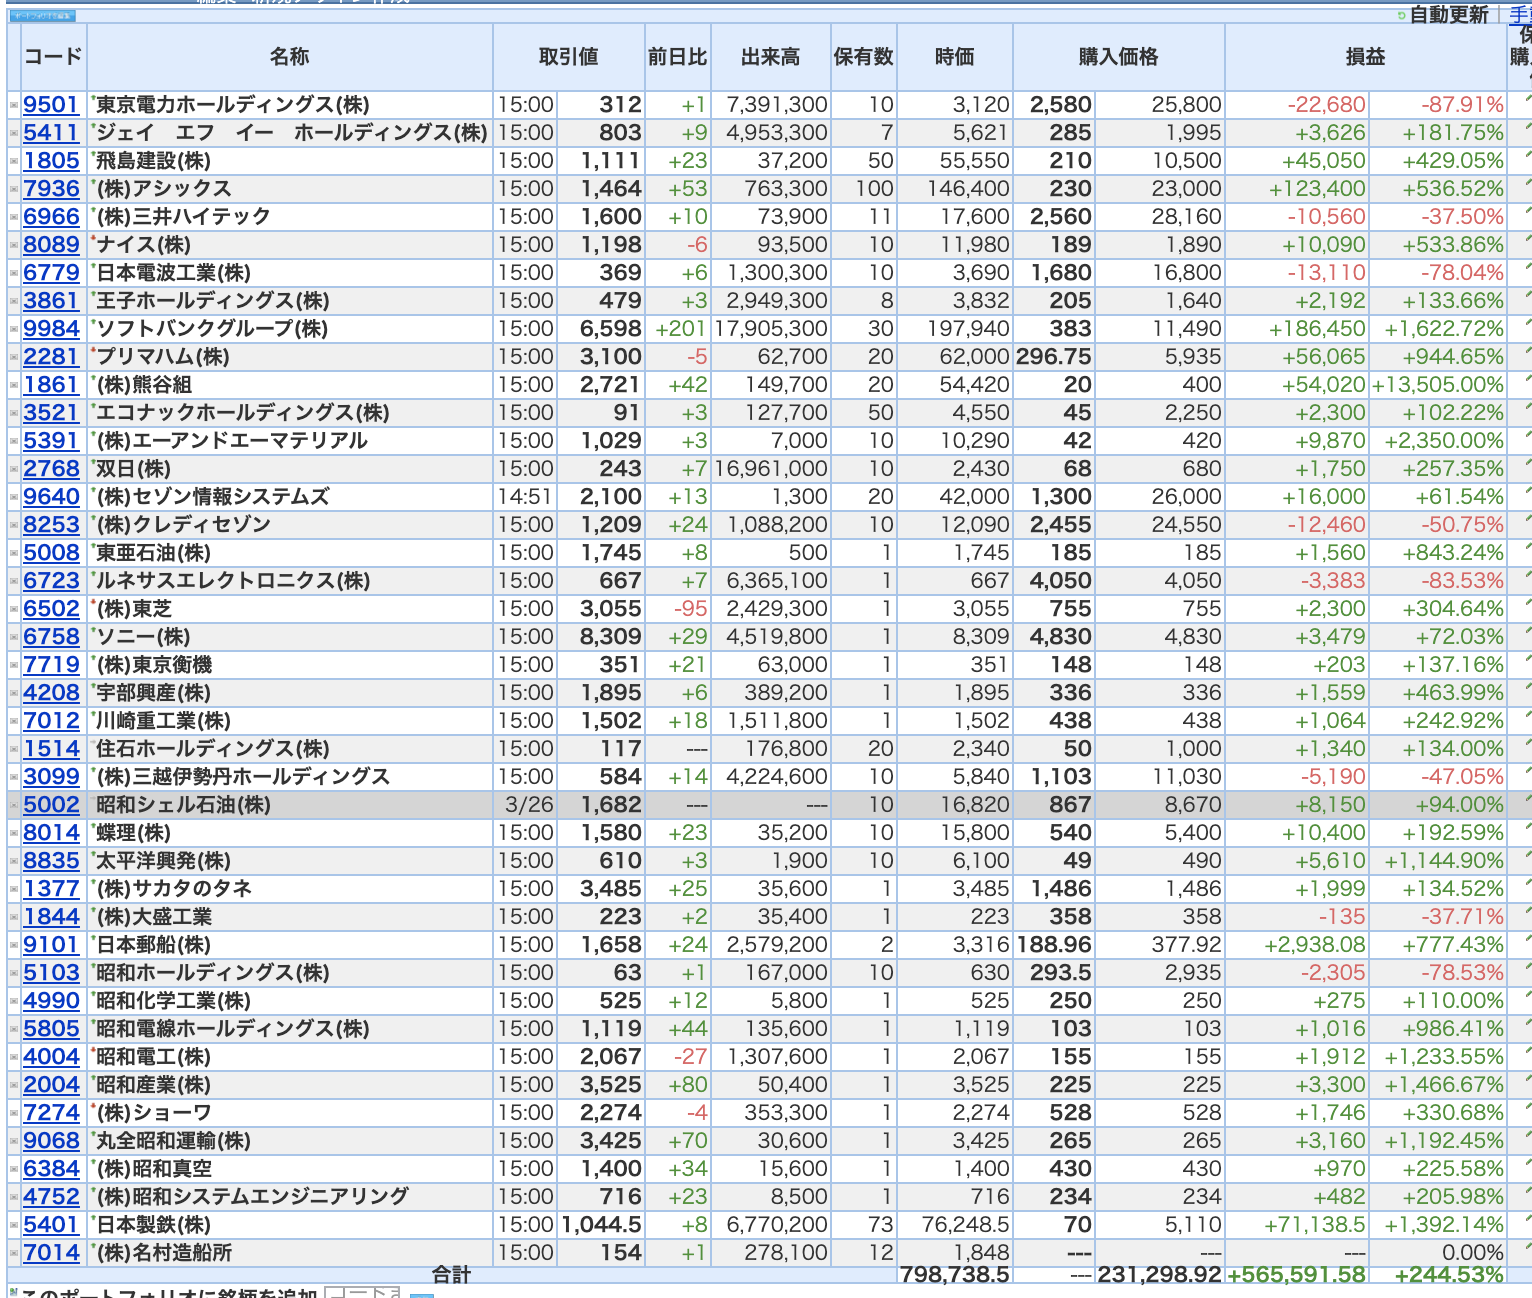Open stock code 9068 link
1532x1298 pixels.
[51, 1141]
